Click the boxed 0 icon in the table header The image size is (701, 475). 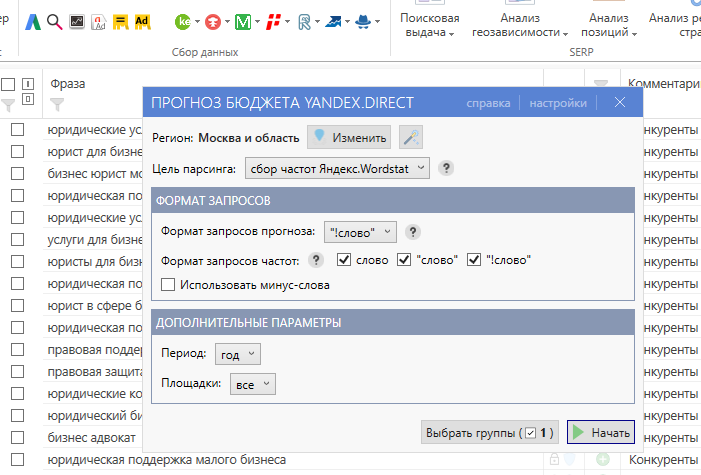(28, 99)
